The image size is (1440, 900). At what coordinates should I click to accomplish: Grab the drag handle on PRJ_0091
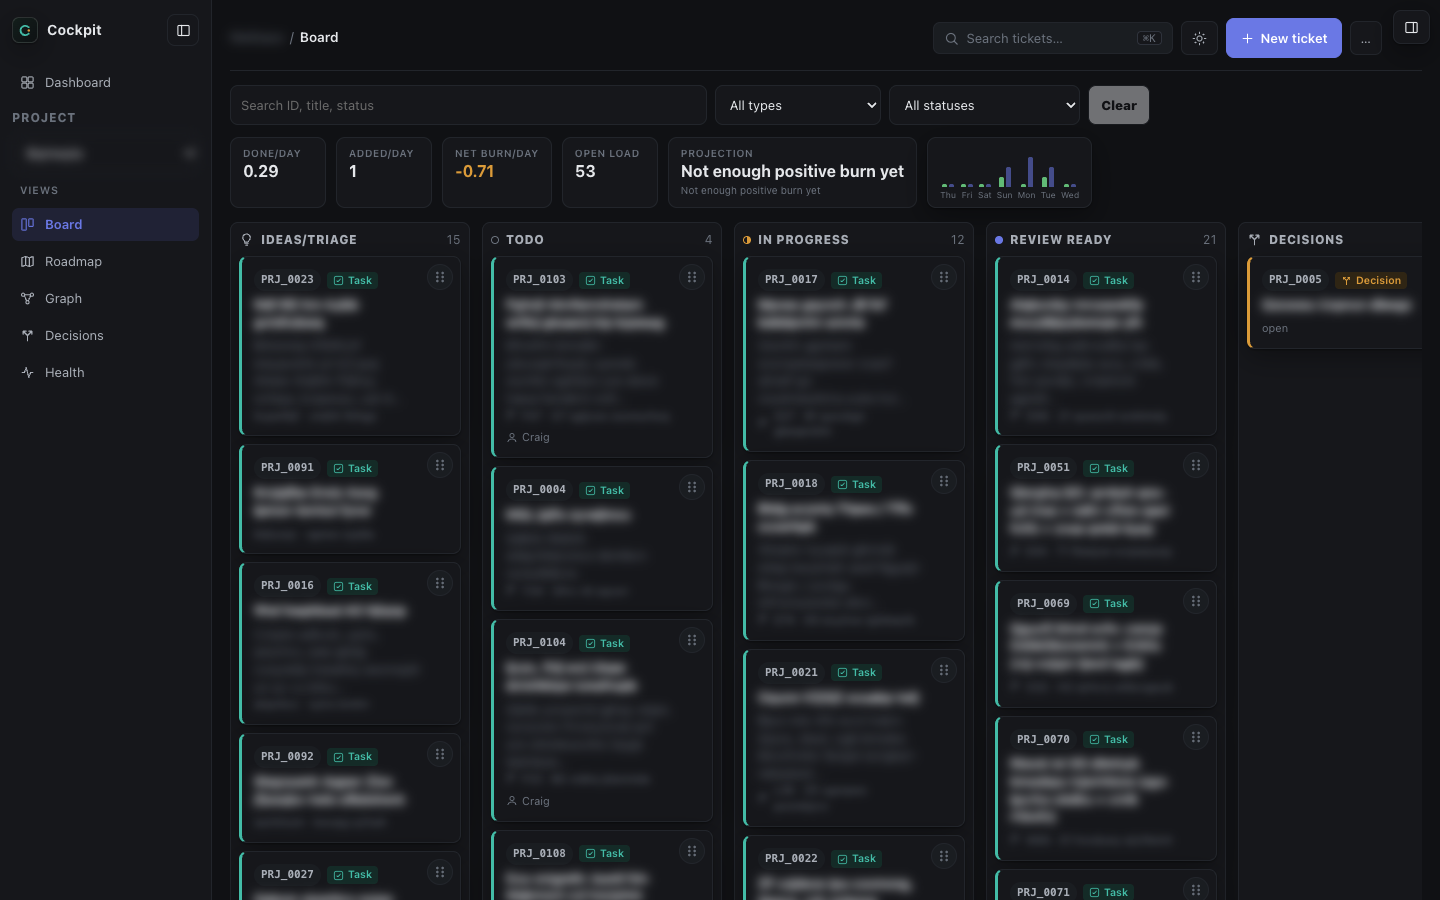[x=440, y=465]
